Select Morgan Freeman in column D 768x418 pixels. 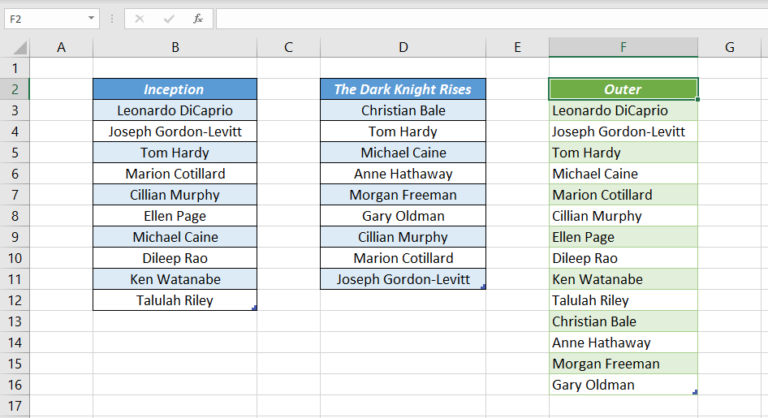tap(403, 195)
